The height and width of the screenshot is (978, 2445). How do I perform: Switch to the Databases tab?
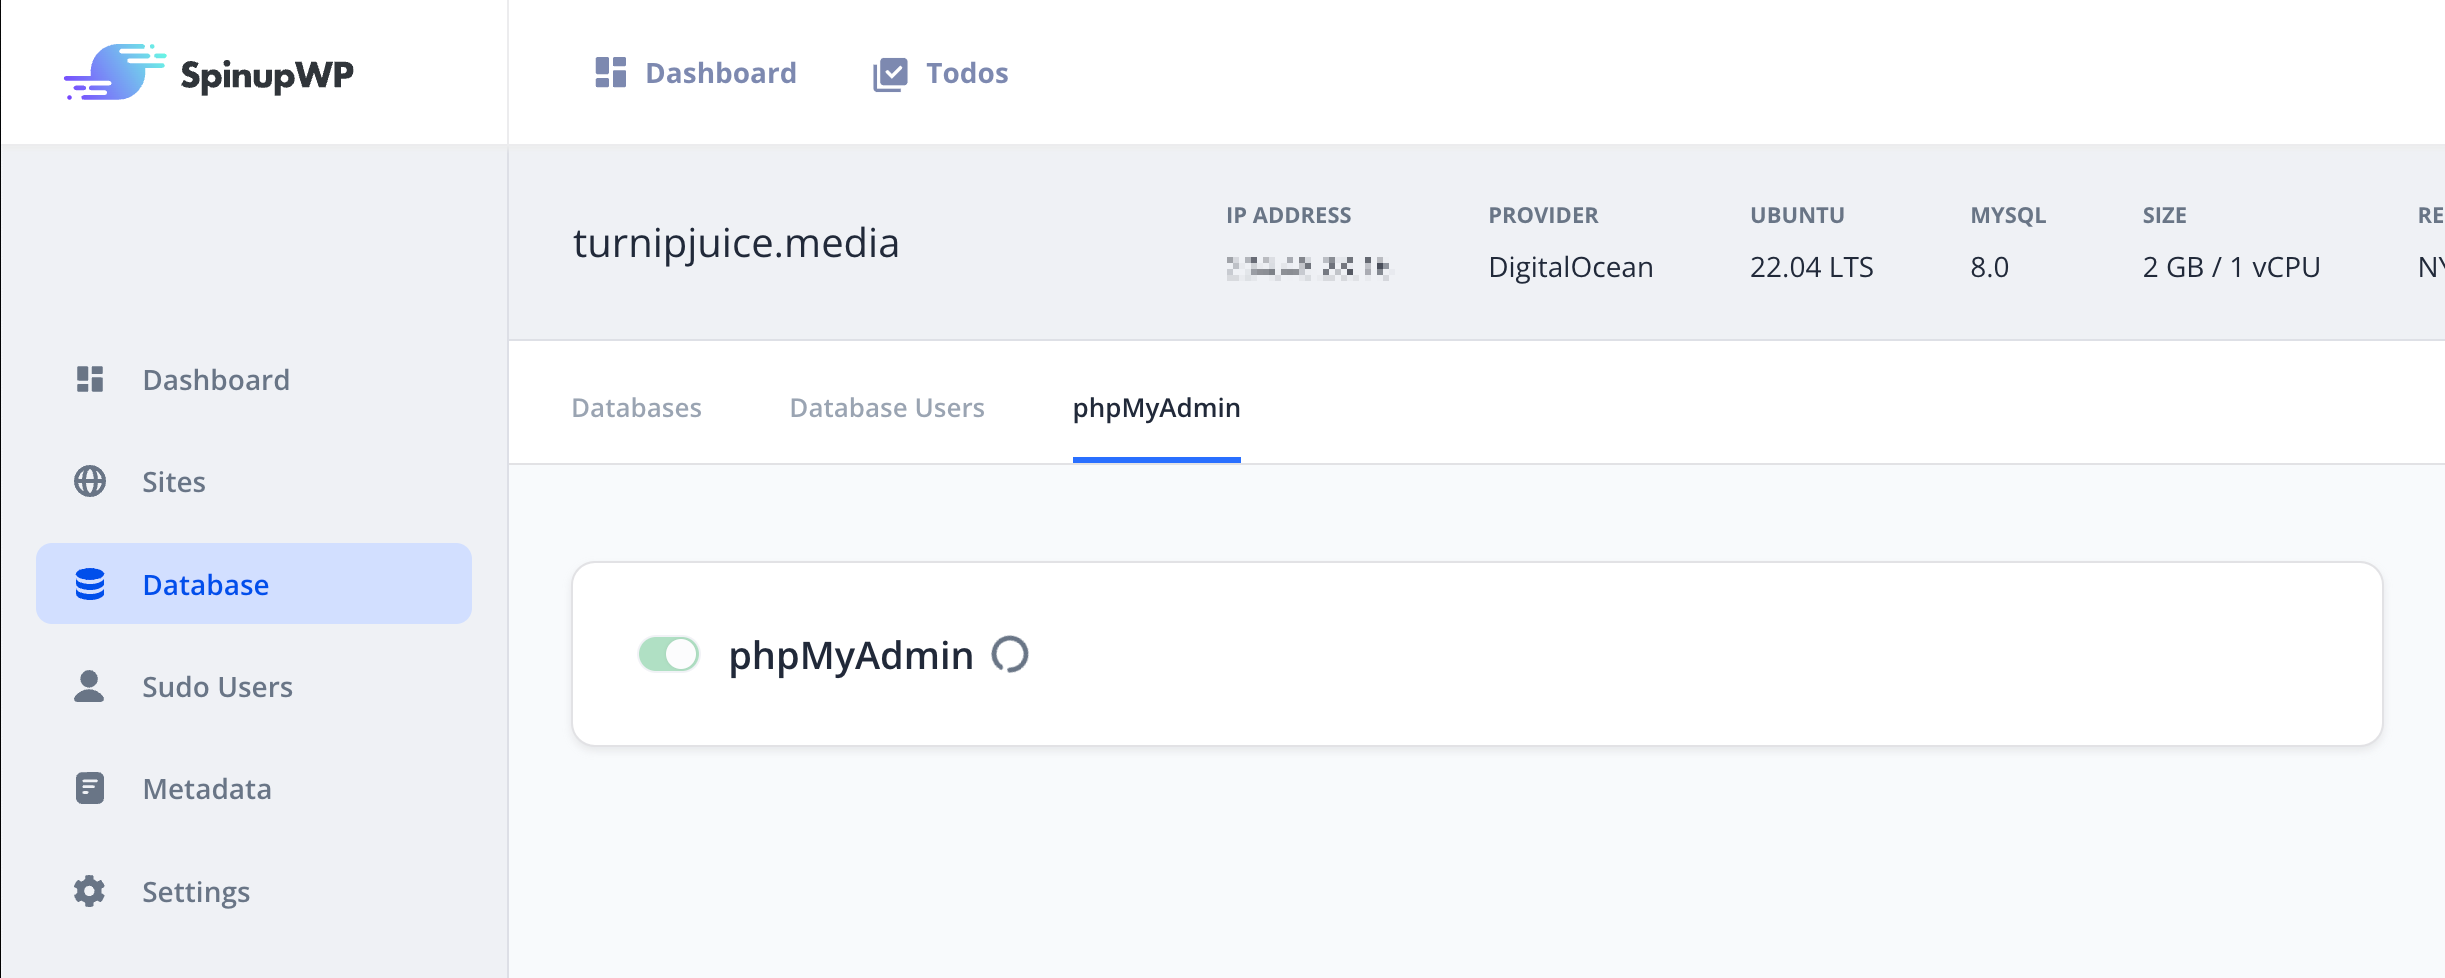pyautogui.click(x=636, y=407)
